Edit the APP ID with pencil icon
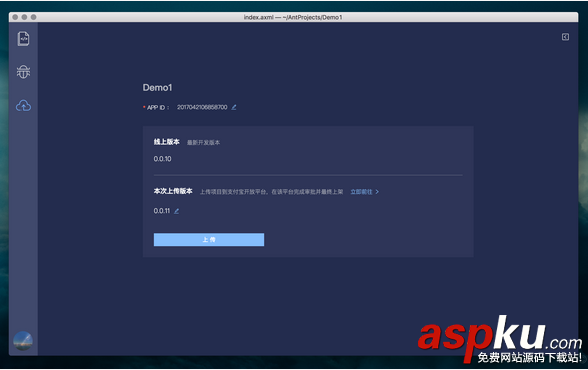The image size is (588, 370). point(234,107)
